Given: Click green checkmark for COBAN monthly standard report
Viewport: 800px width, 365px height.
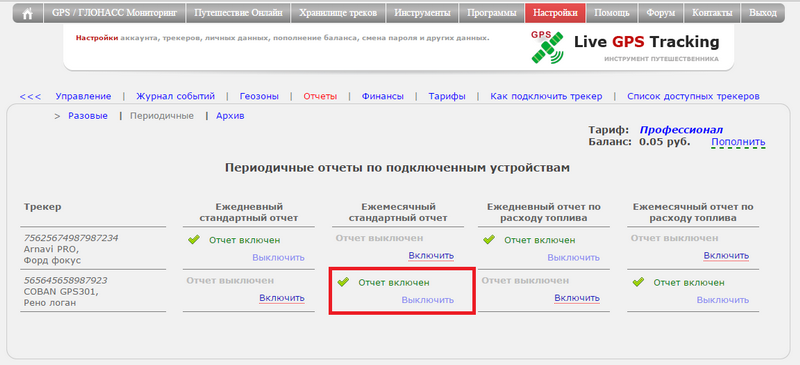Looking at the screenshot, I should point(343,282).
